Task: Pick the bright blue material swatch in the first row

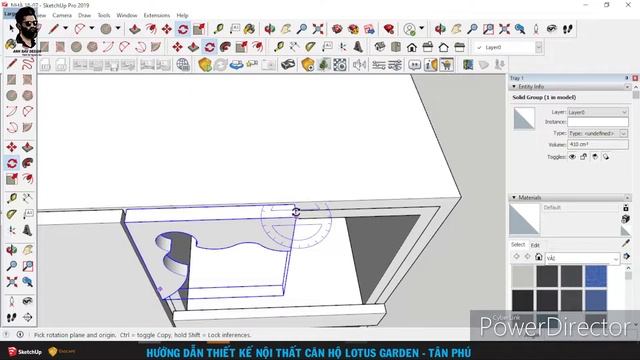Action: coord(596,276)
